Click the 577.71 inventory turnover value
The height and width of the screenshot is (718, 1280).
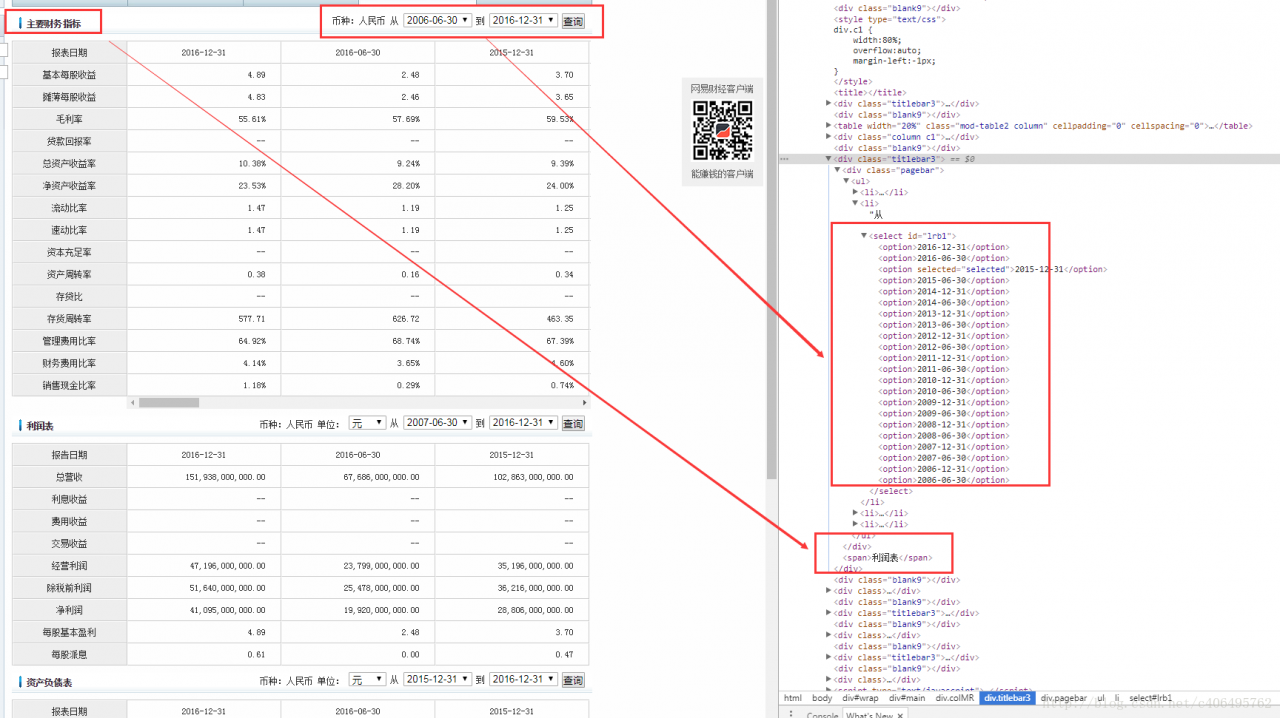251,319
